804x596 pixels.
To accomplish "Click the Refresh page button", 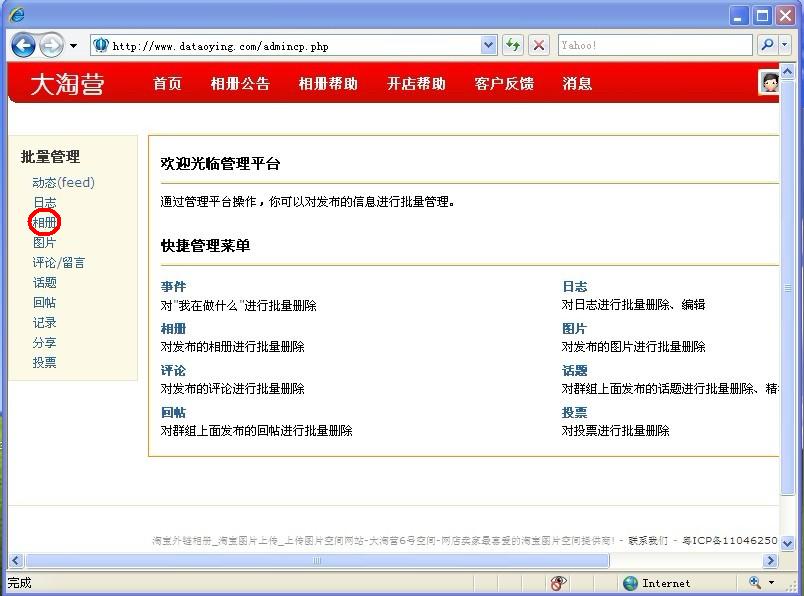I will click(x=512, y=46).
